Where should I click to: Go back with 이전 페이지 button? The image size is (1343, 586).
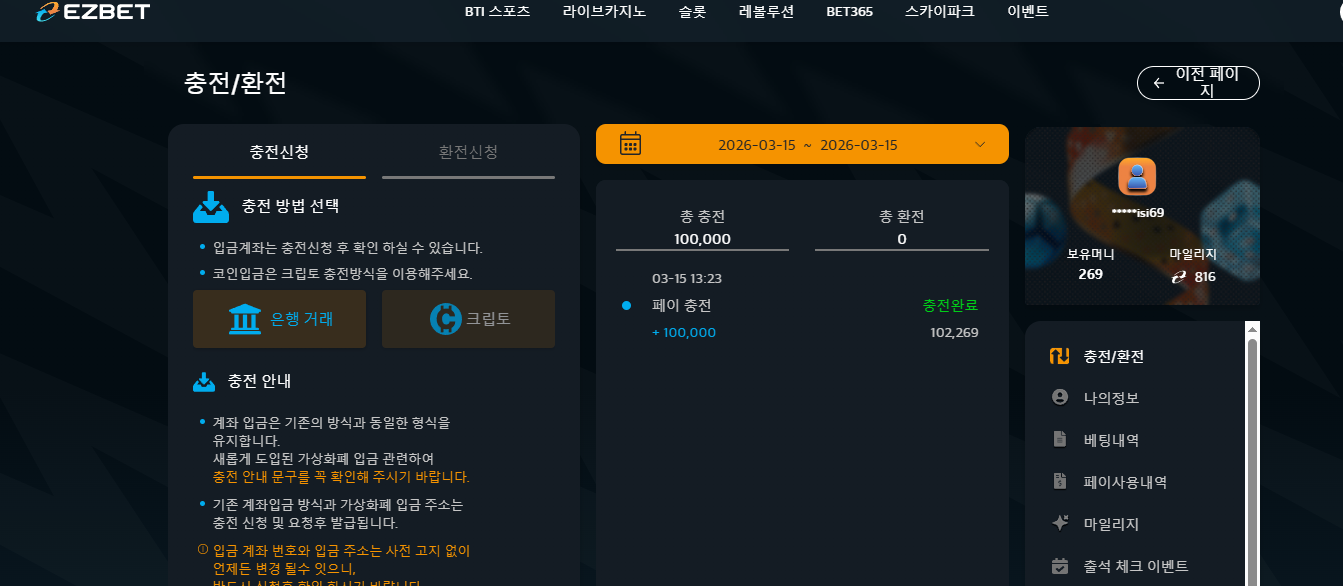(1198, 83)
